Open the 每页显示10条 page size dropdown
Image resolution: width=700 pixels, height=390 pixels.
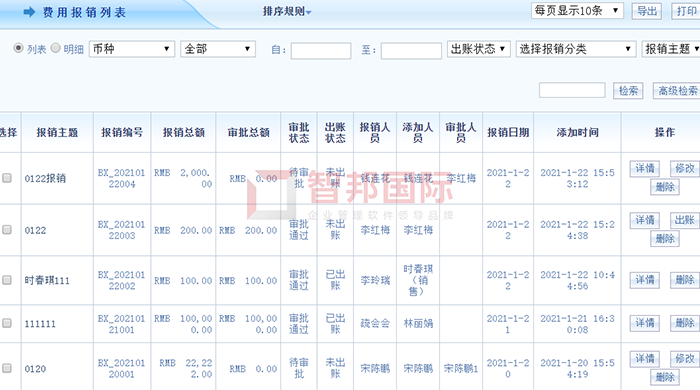[x=577, y=11]
